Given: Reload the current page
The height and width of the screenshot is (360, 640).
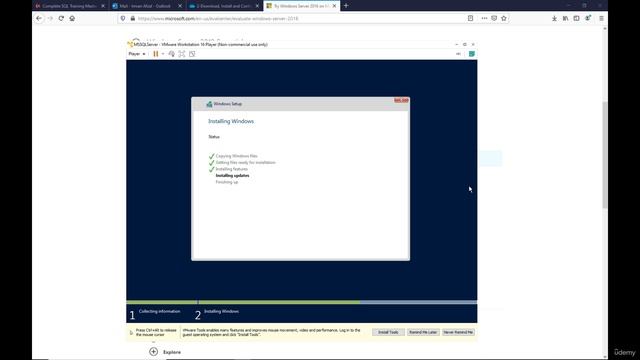Looking at the screenshot, I should click(61, 18).
